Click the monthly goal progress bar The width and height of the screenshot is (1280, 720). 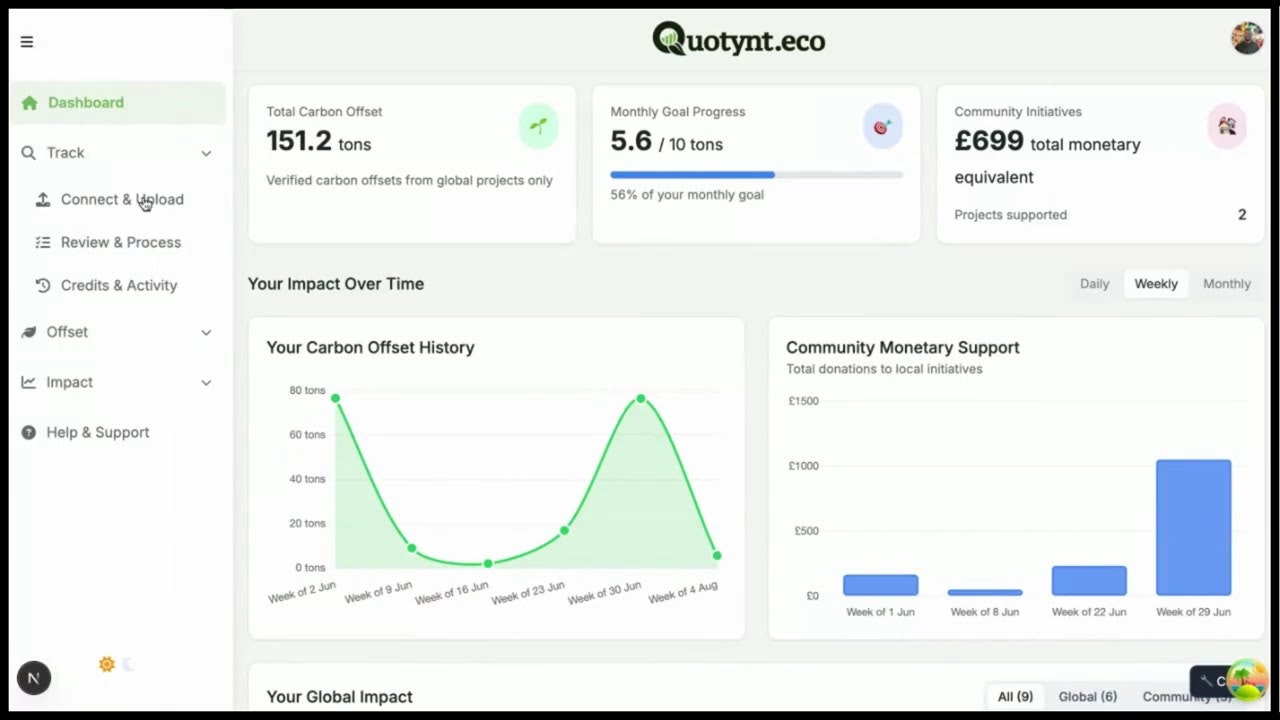pyautogui.click(x=756, y=175)
